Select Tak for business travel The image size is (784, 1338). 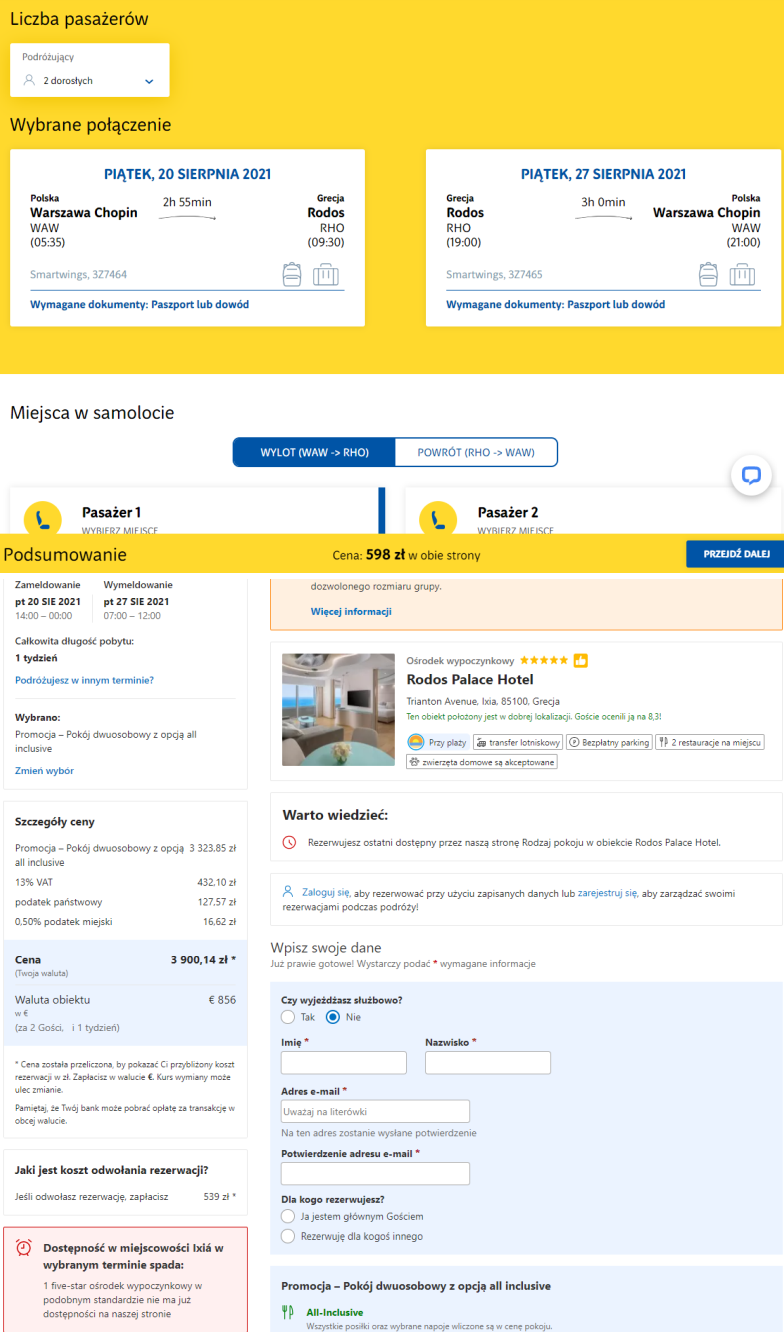288,1017
